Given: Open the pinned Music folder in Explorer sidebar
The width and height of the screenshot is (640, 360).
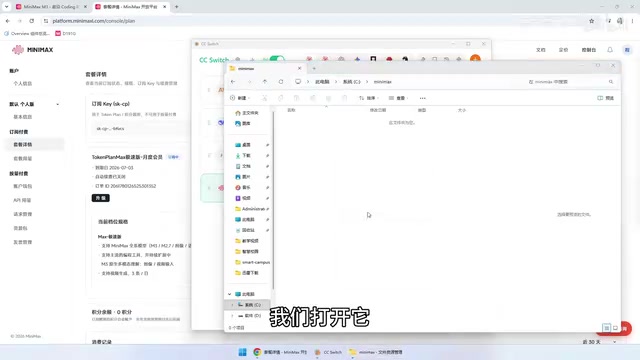Looking at the screenshot, I should (x=243, y=187).
